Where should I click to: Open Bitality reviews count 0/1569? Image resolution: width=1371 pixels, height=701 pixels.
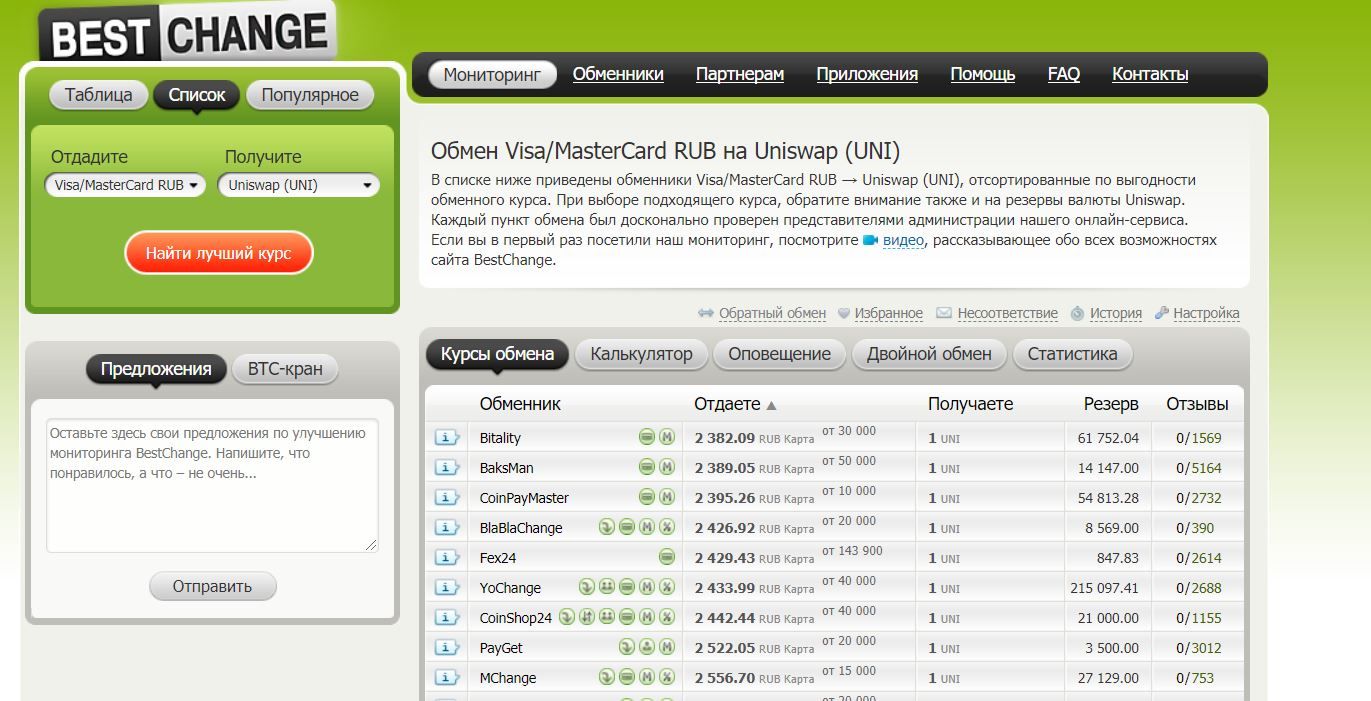point(1198,438)
